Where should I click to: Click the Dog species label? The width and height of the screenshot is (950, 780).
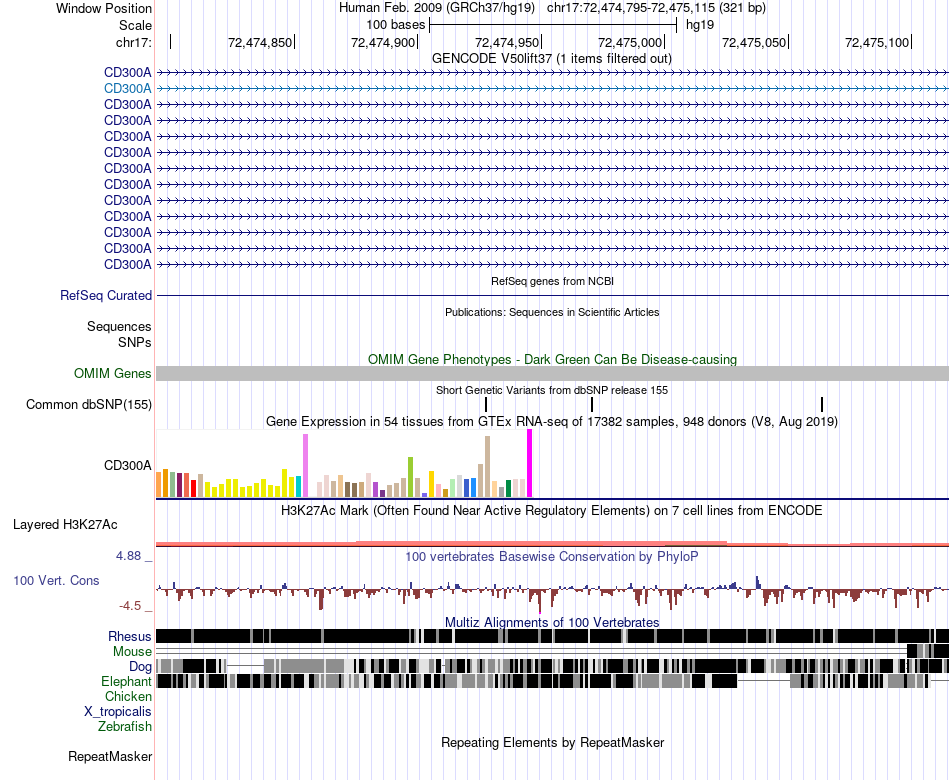coord(140,667)
